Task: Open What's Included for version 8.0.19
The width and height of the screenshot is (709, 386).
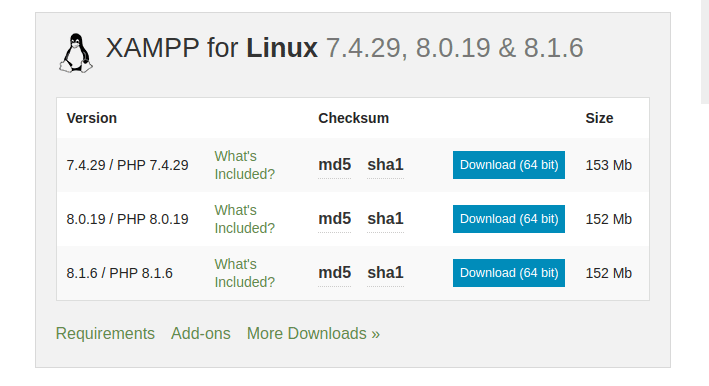Action: pos(245,219)
